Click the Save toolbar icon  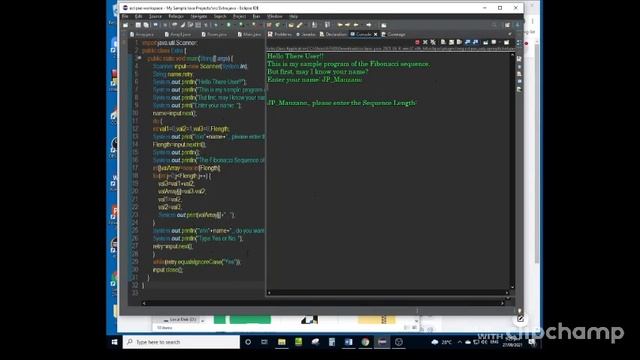pyautogui.click(x=138, y=25)
